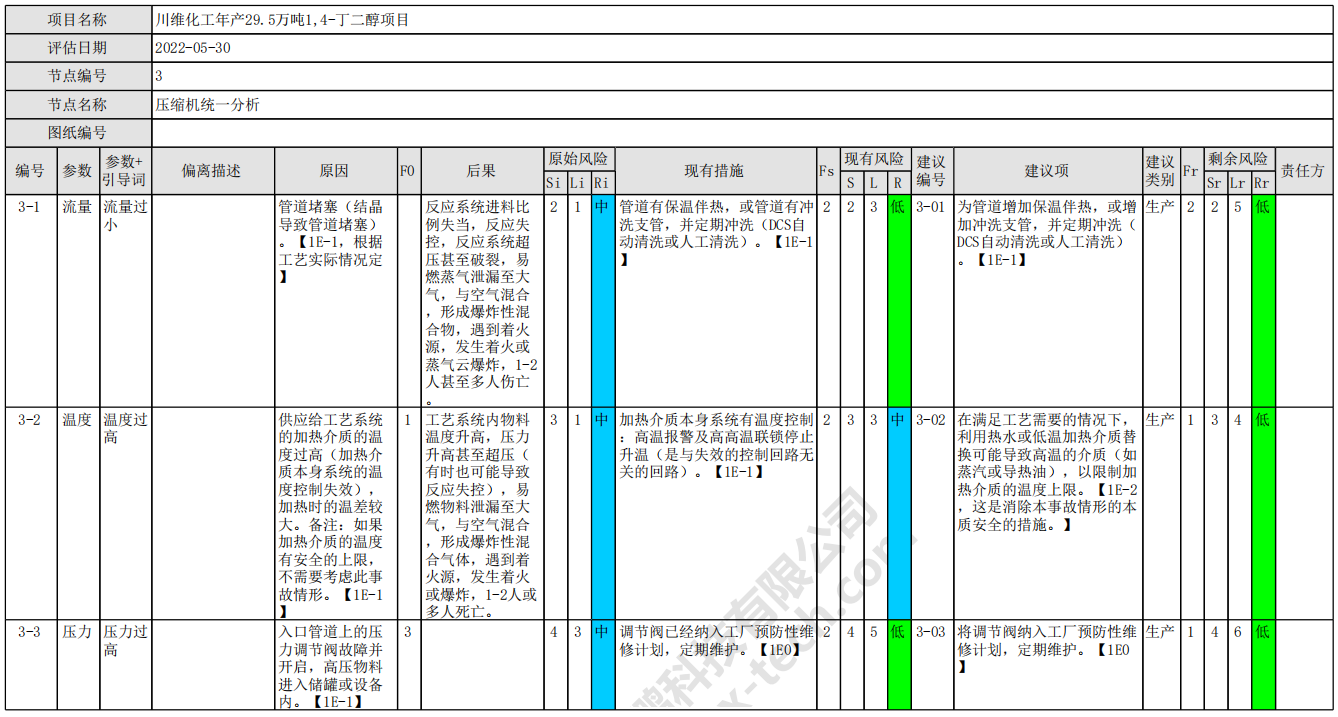1338x717 pixels.
Task: Click the 建议编号 column header
Action: (x=931, y=171)
